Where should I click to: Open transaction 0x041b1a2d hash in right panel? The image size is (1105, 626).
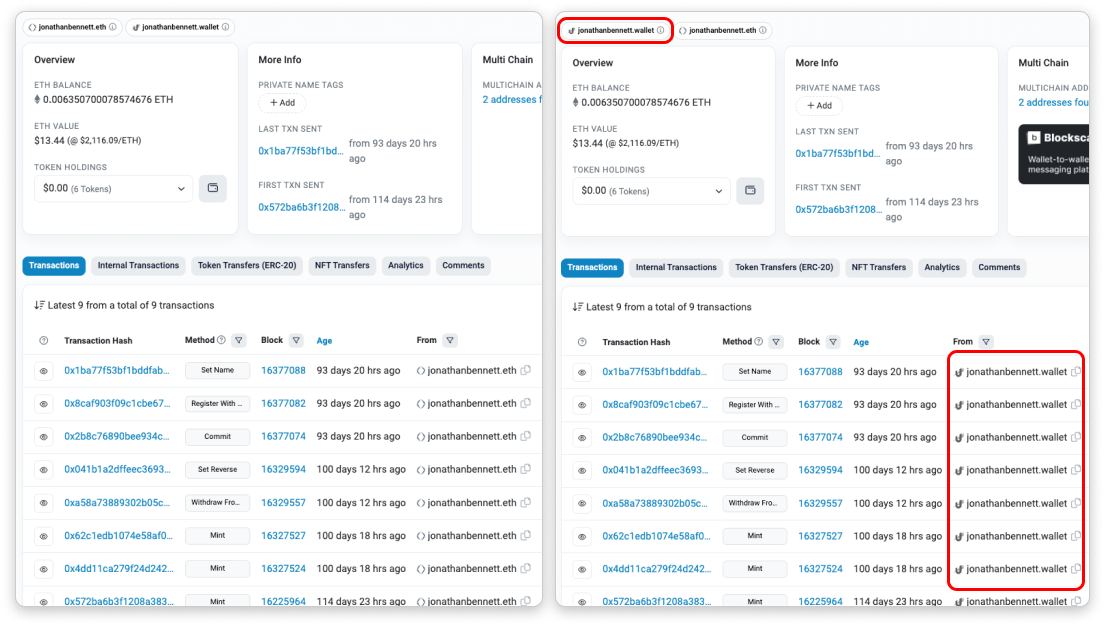[654, 470]
